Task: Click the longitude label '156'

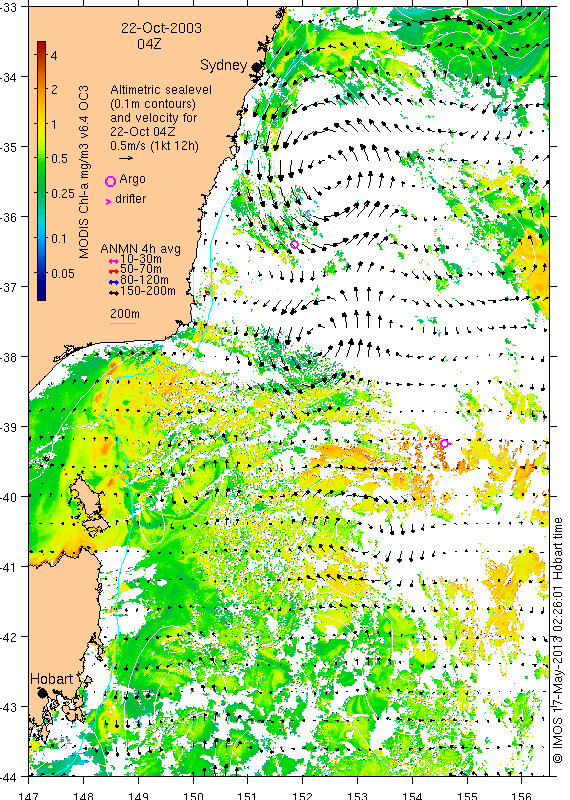Action: click(522, 795)
